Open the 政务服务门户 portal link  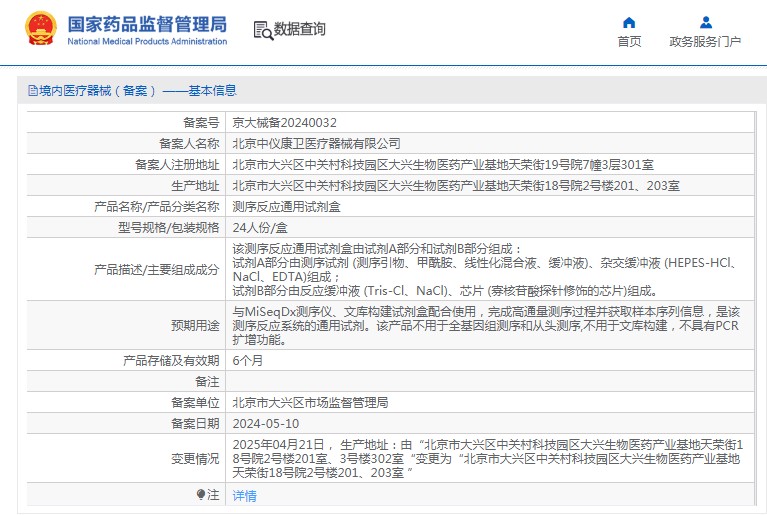[705, 42]
